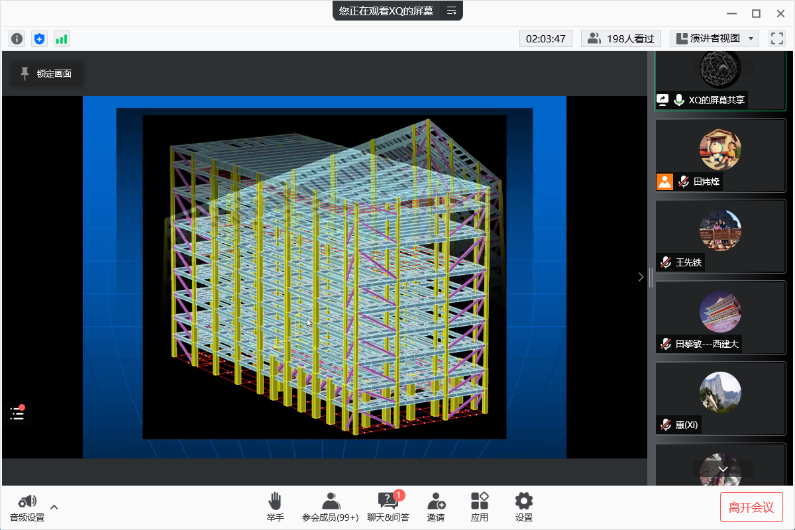
Task: Open the screen-share menu at top bar
Action: 451,11
